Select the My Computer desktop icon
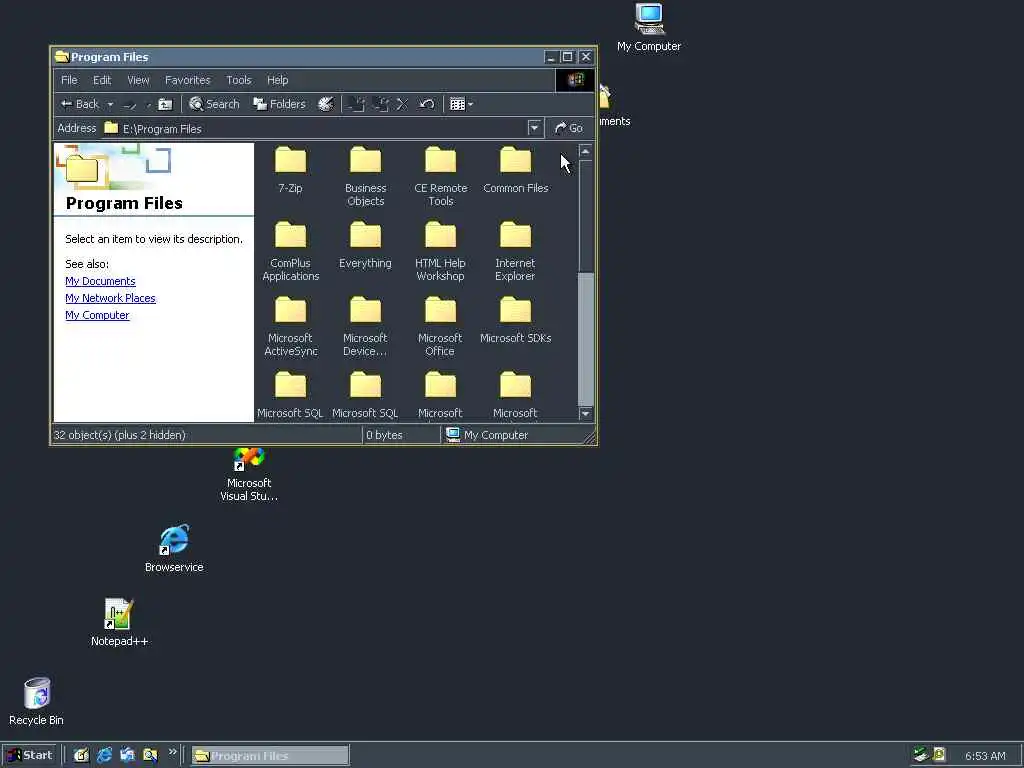This screenshot has height=768, width=1024. (x=649, y=28)
